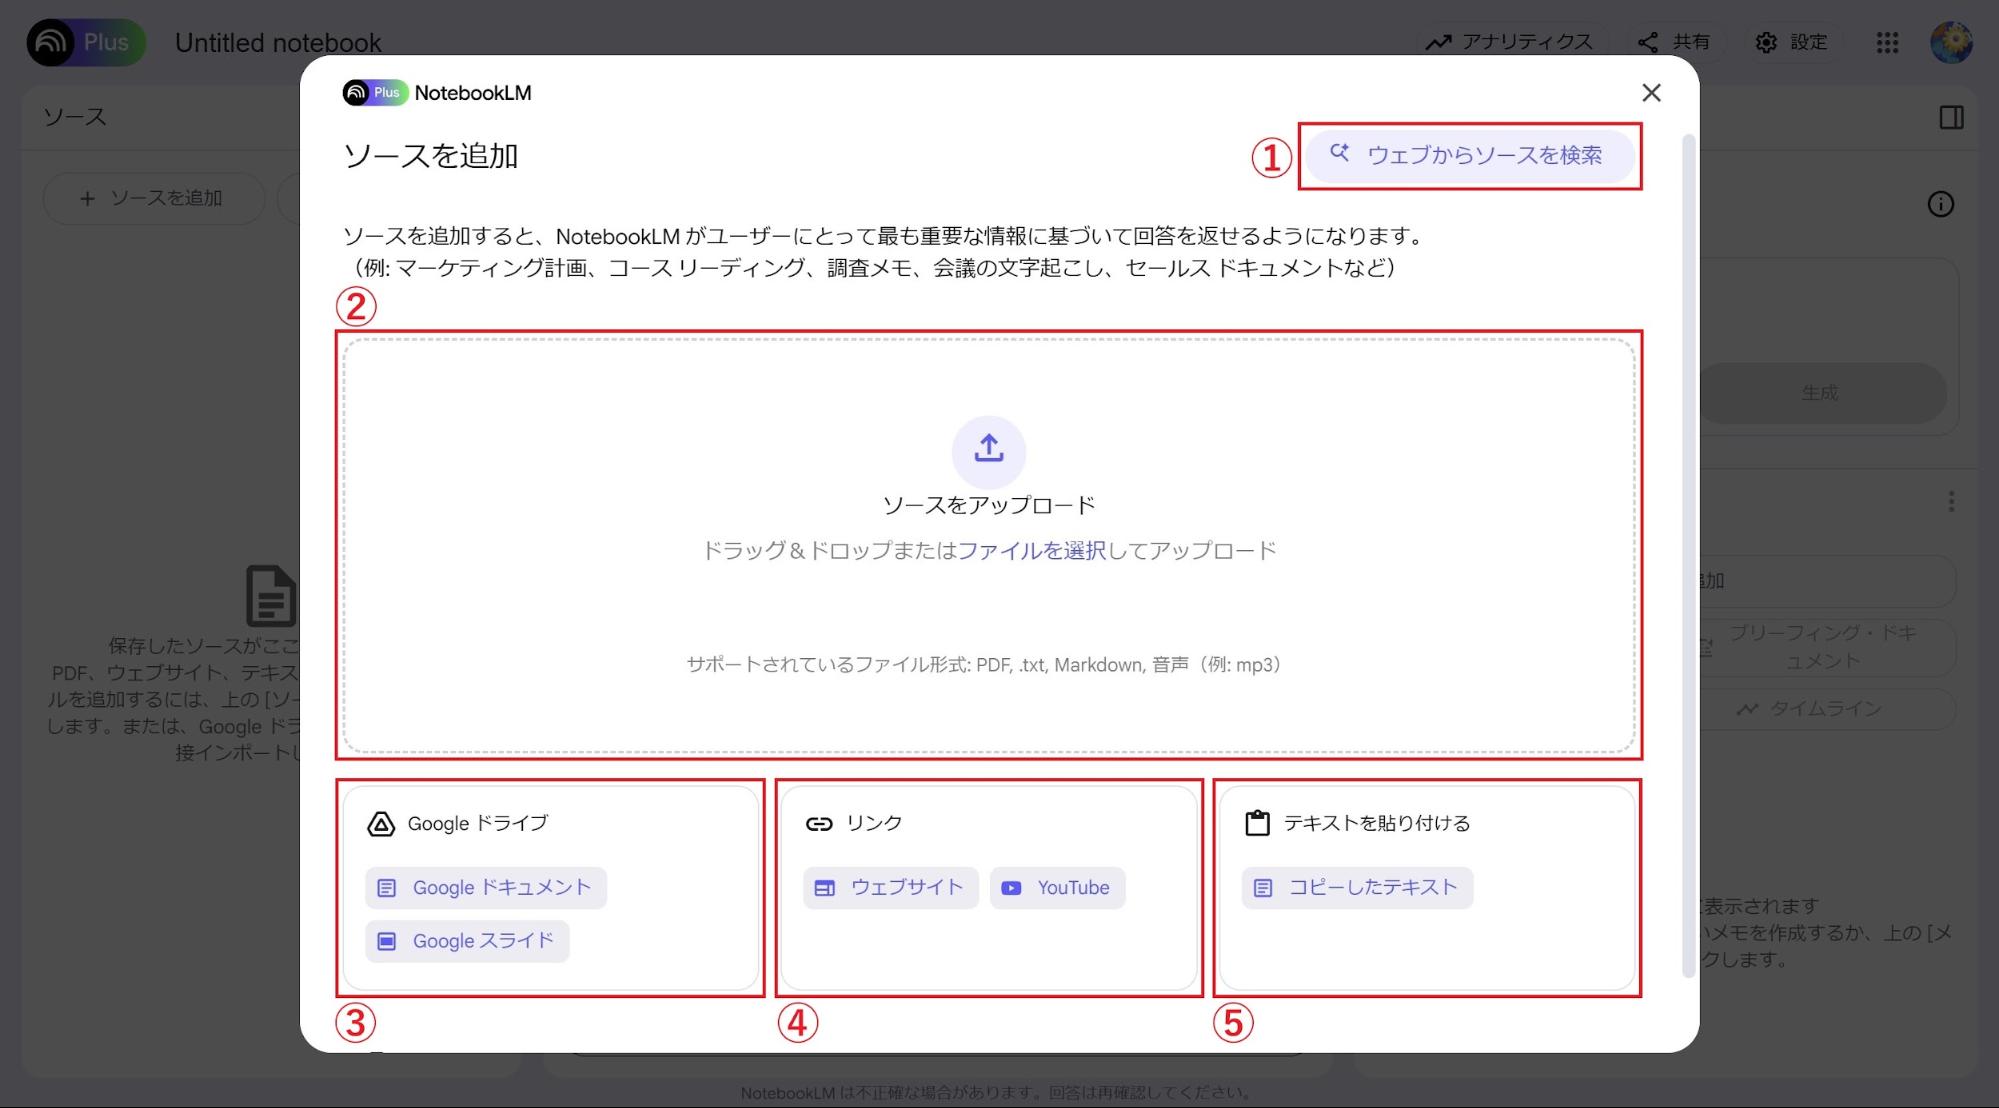This screenshot has width=1999, height=1108.
Task: Open 設定 settings in the top bar
Action: click(1792, 42)
